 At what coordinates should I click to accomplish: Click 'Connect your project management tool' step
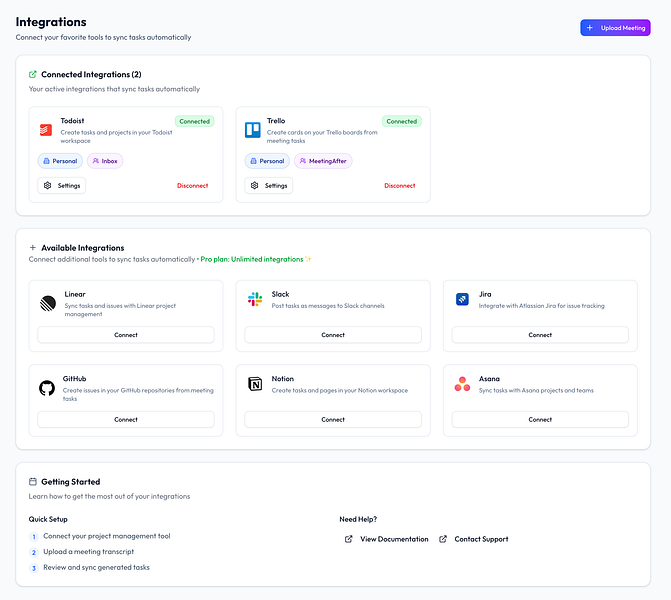coord(107,536)
